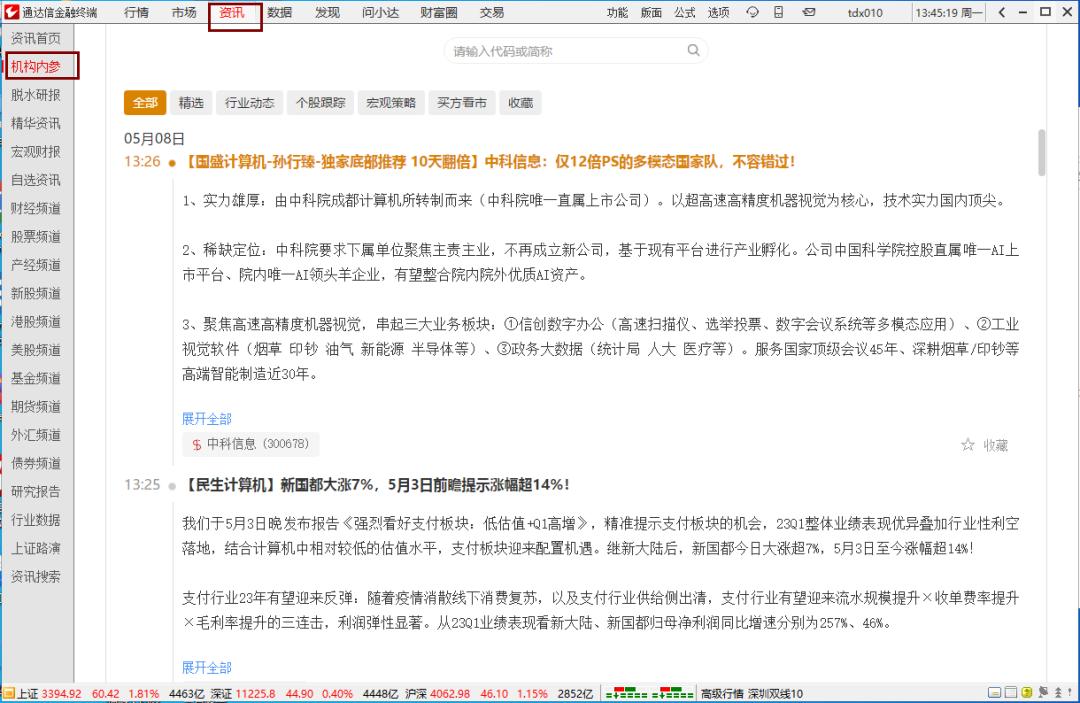Click the Tongdaxin logo icon at top left

[12, 12]
